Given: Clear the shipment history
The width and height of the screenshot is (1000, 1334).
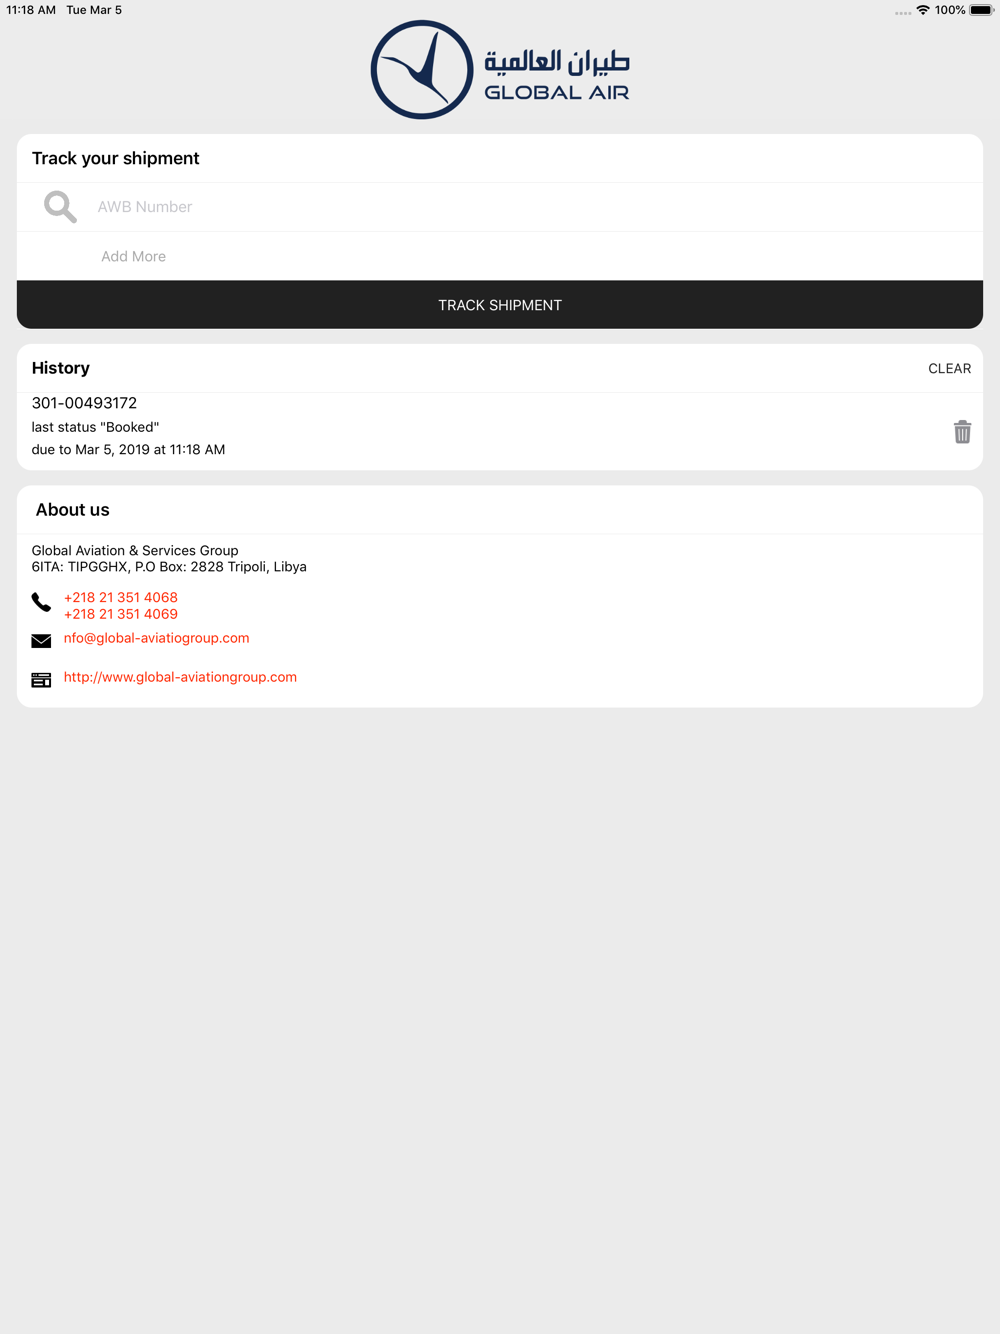Looking at the screenshot, I should (949, 369).
